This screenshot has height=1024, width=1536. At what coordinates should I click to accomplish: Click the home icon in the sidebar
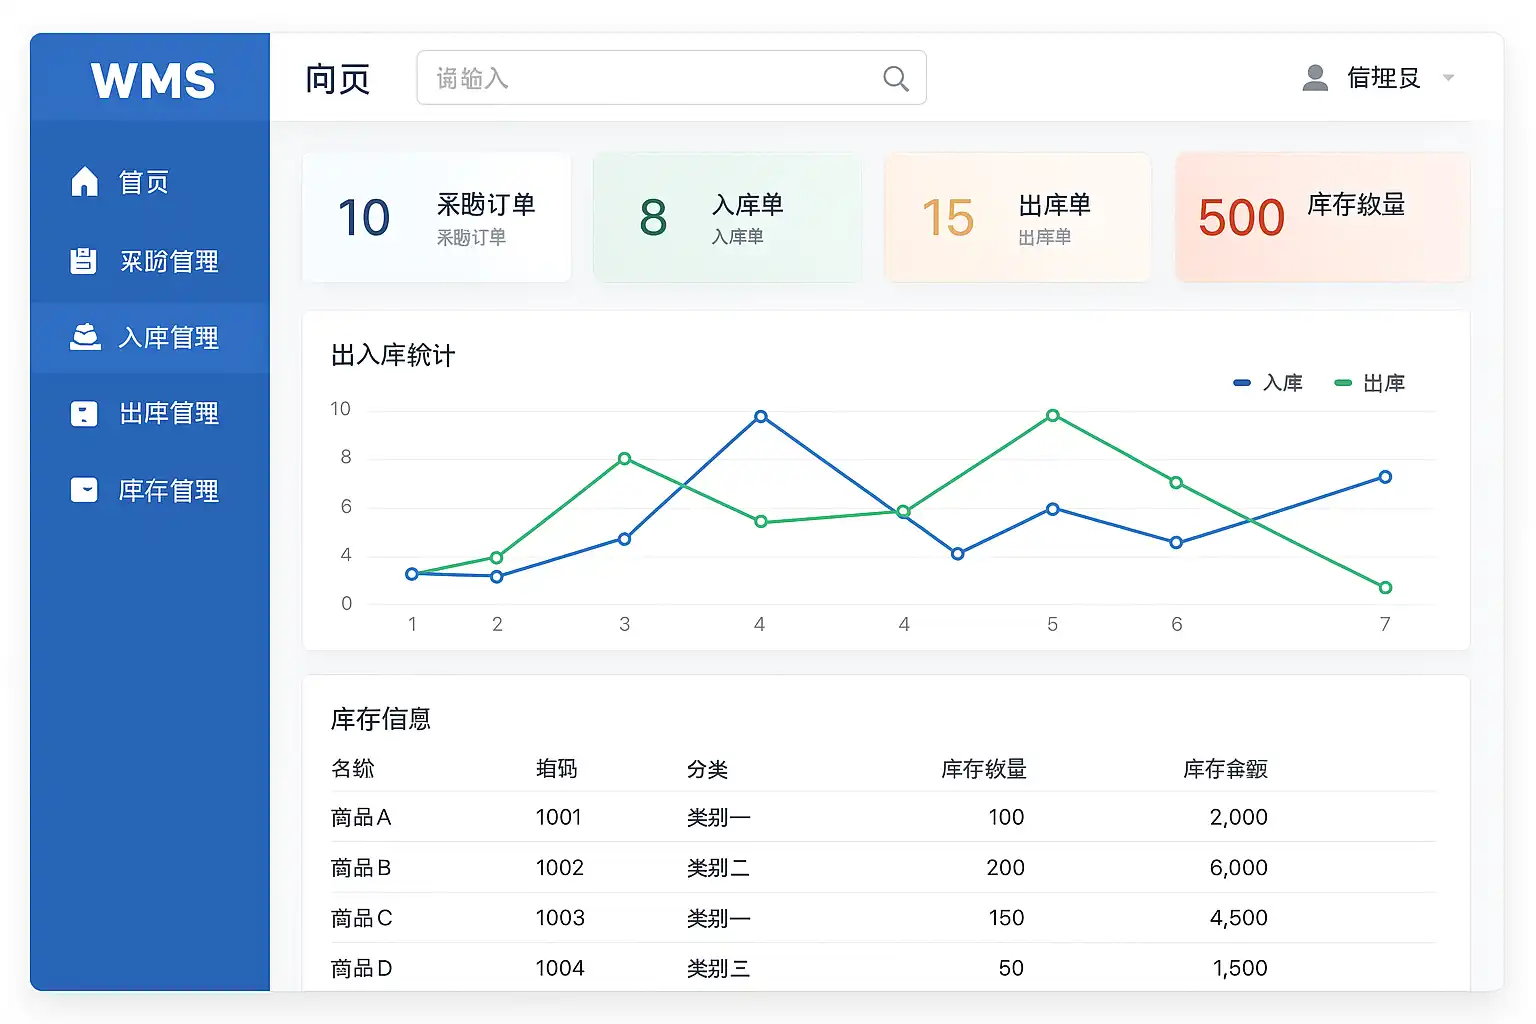(85, 182)
